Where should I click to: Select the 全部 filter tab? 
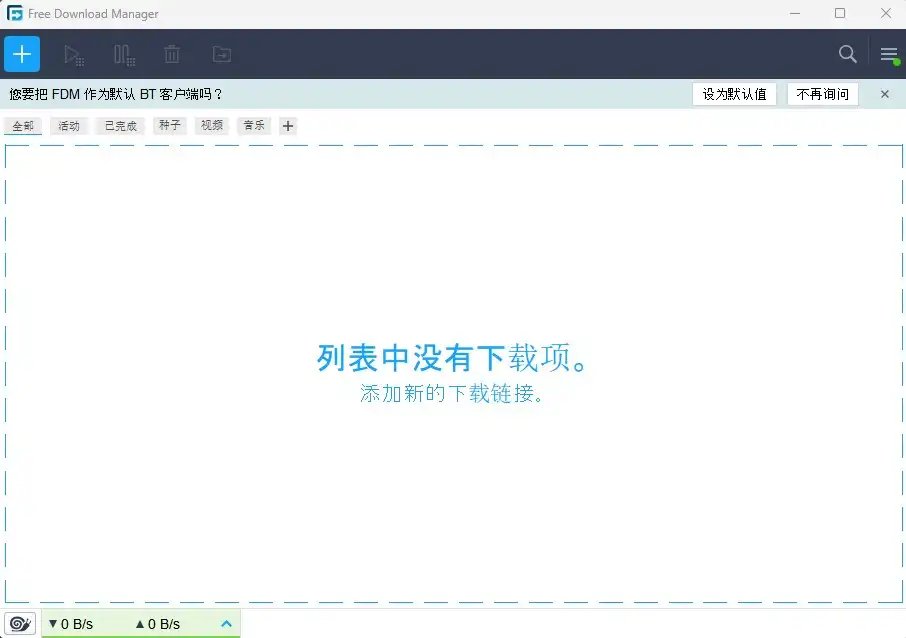click(23, 125)
